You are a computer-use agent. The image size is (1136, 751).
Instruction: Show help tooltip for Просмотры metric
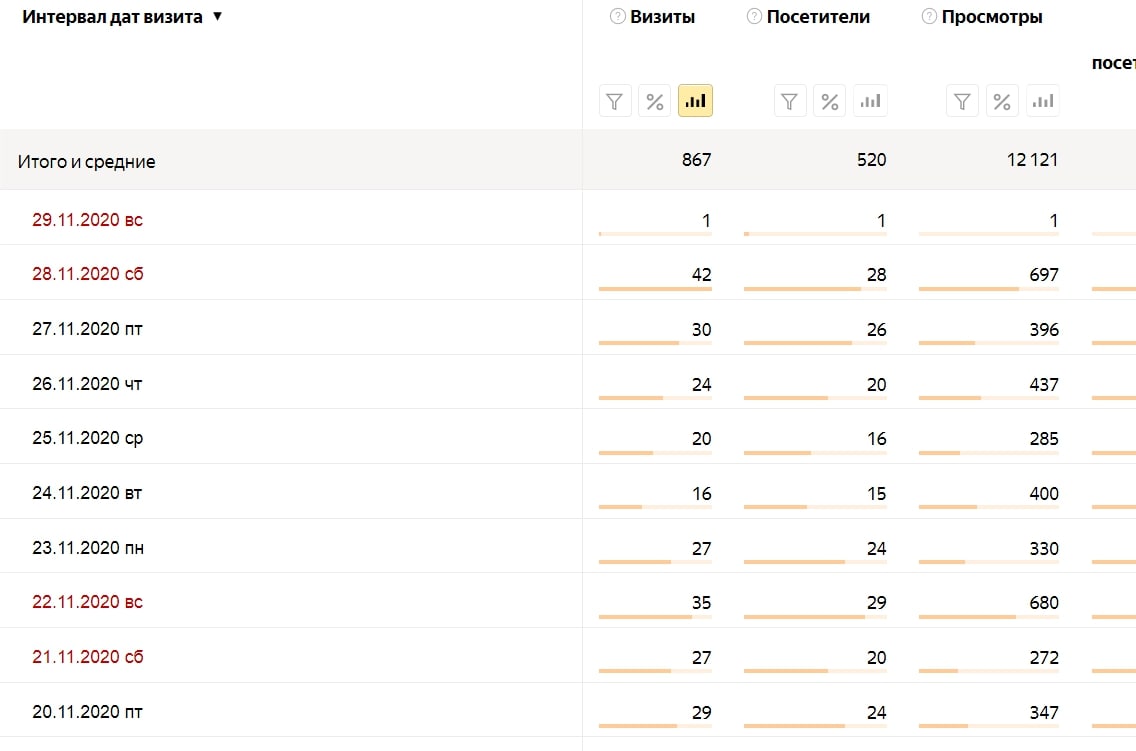pos(929,17)
